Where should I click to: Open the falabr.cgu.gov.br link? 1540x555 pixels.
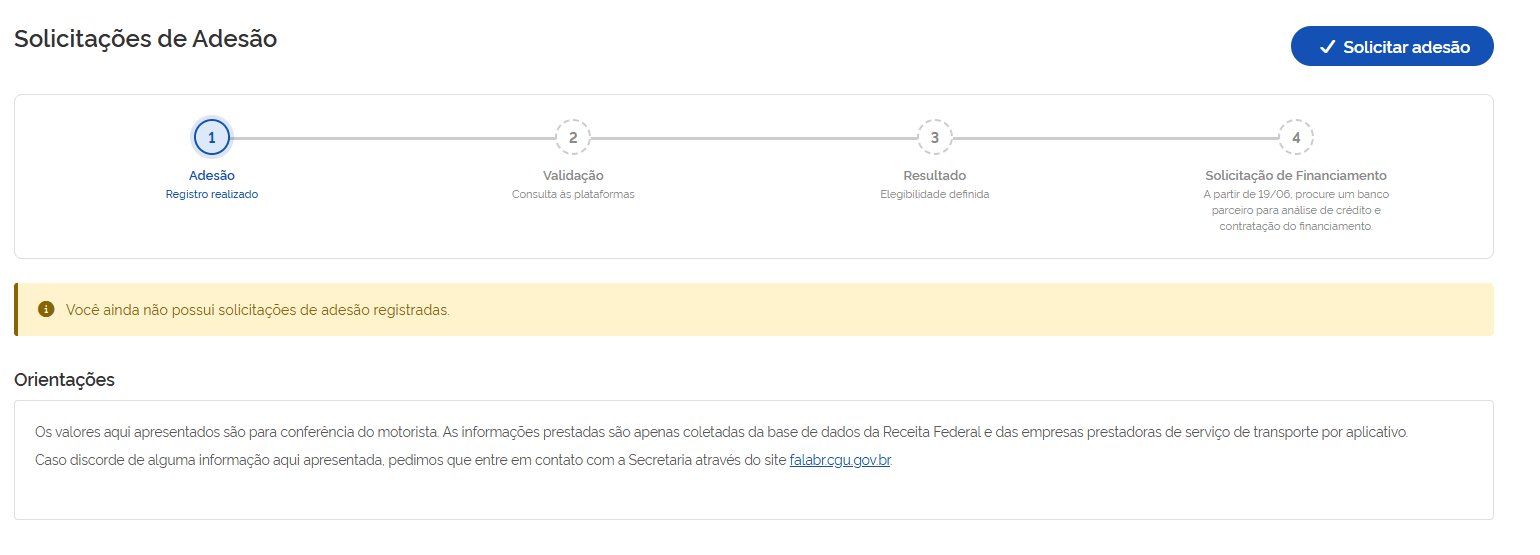840,461
